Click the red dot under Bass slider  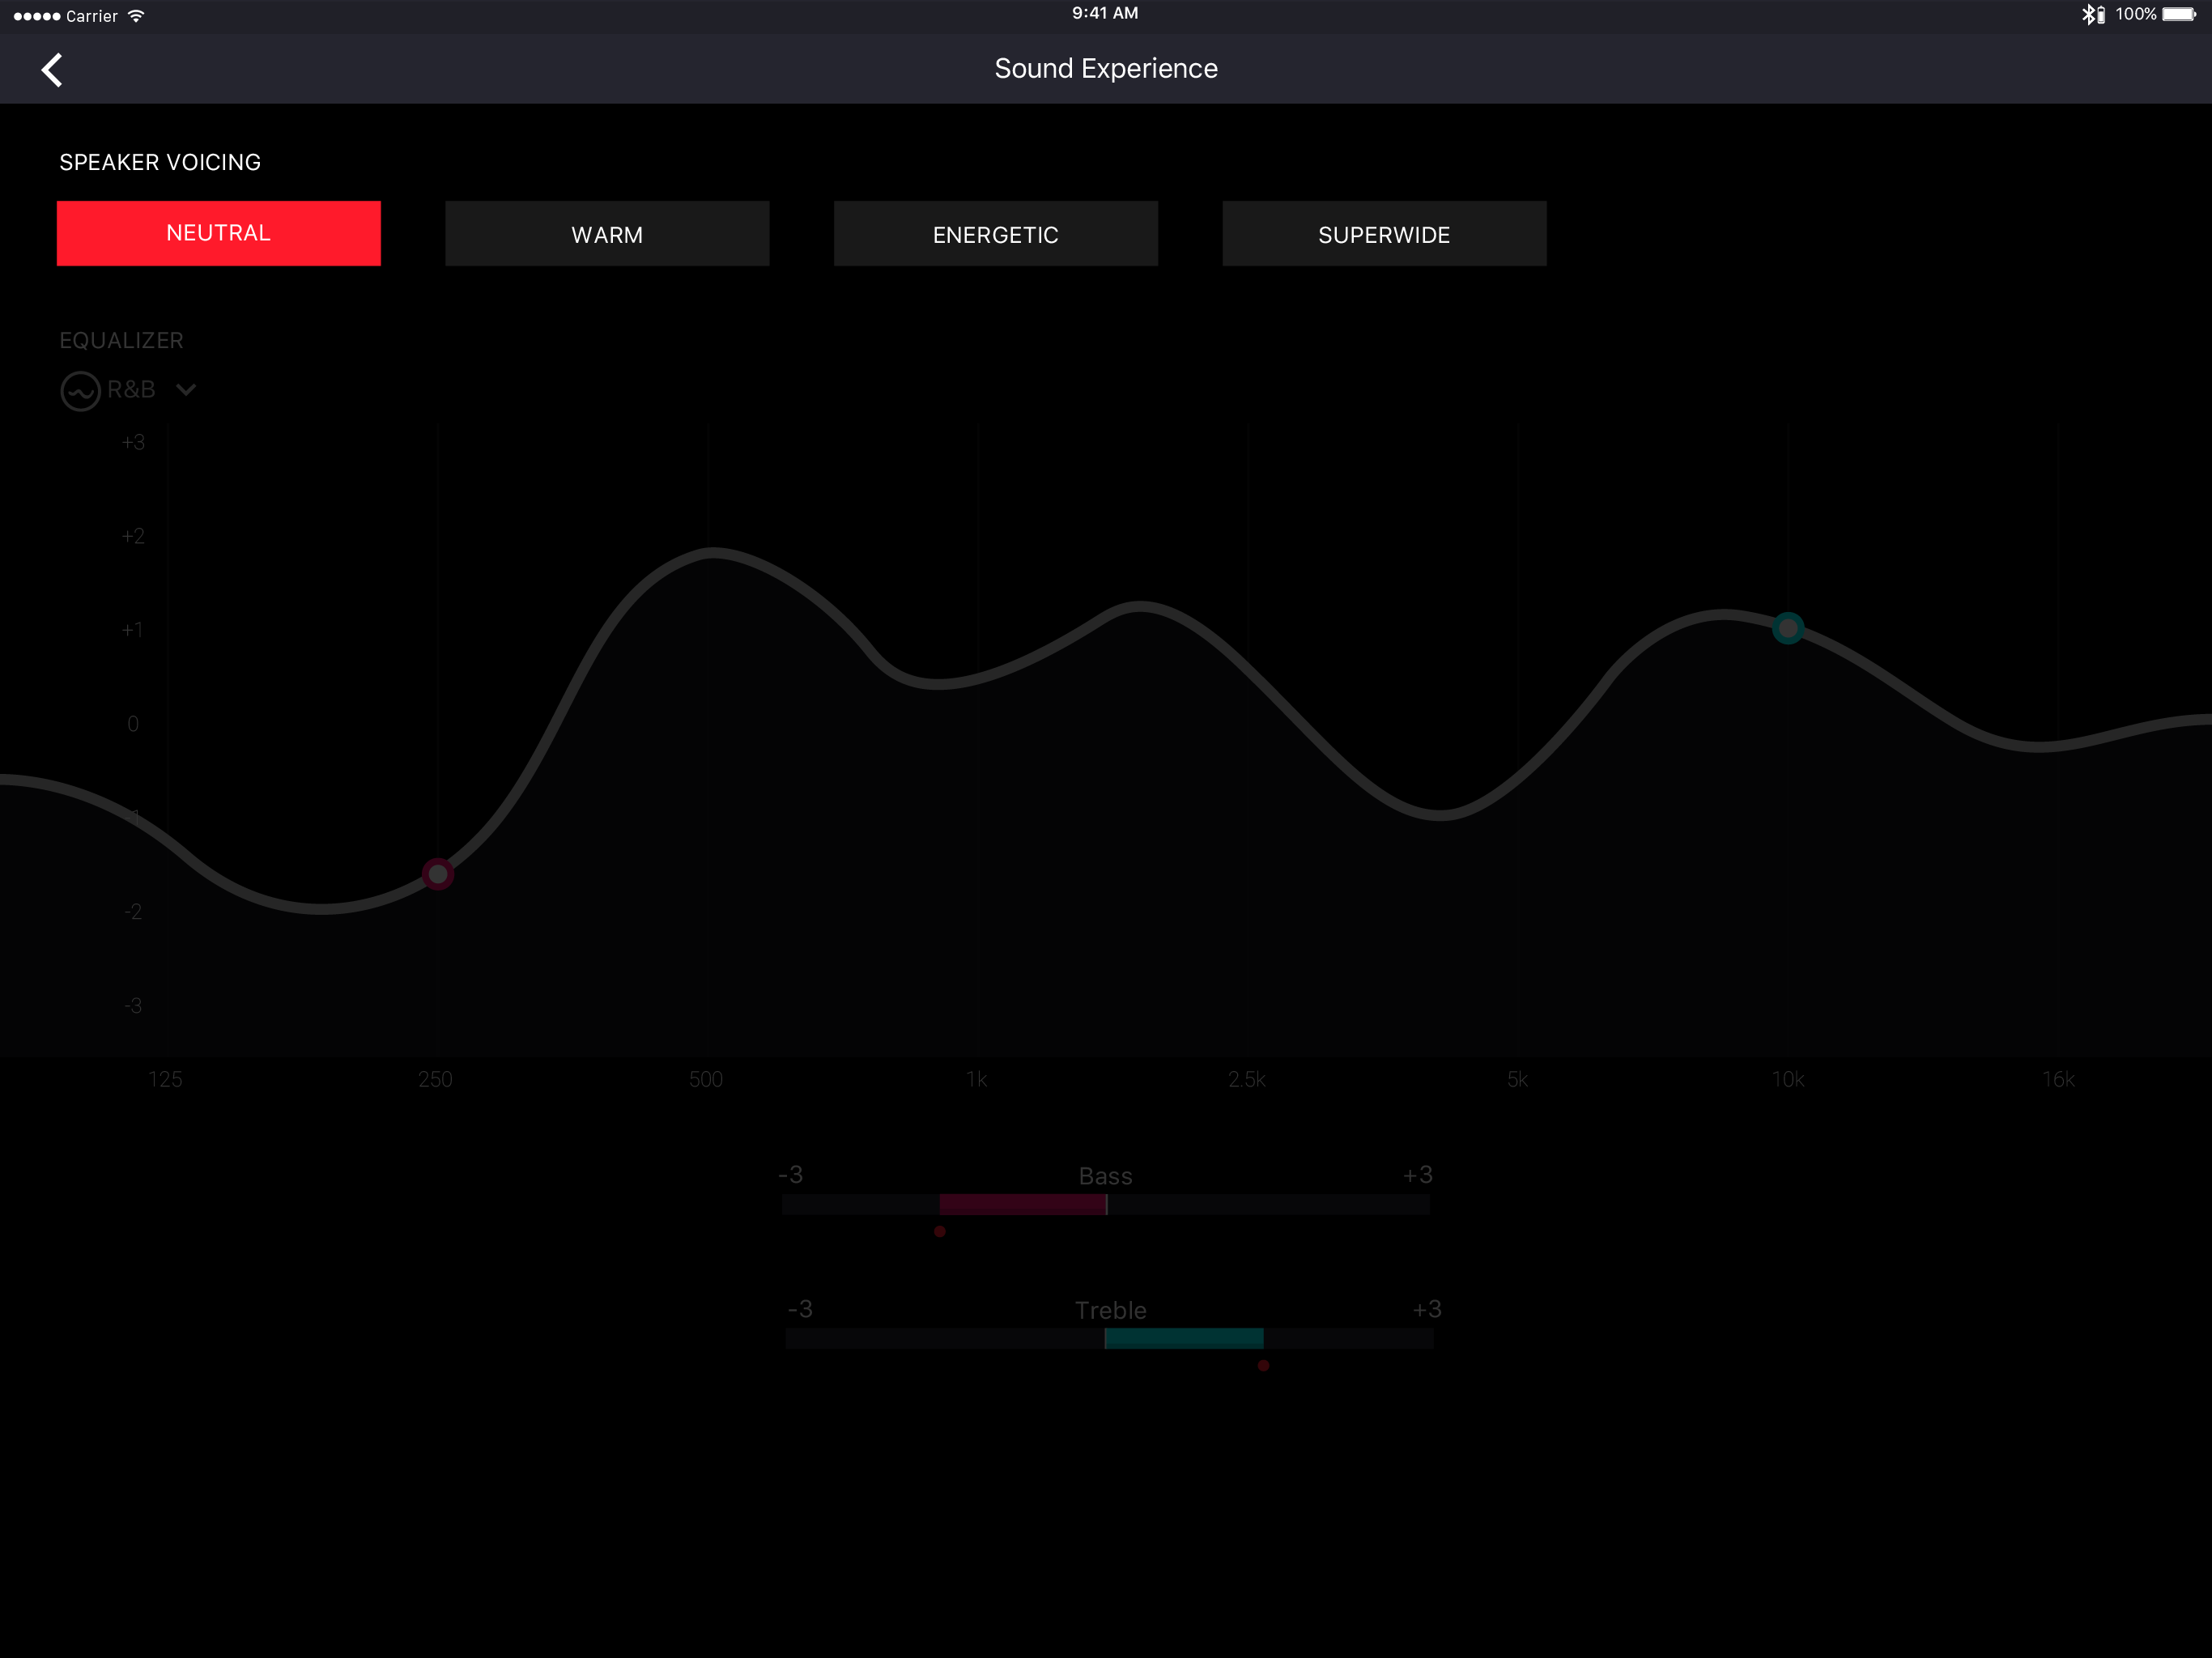[939, 1232]
